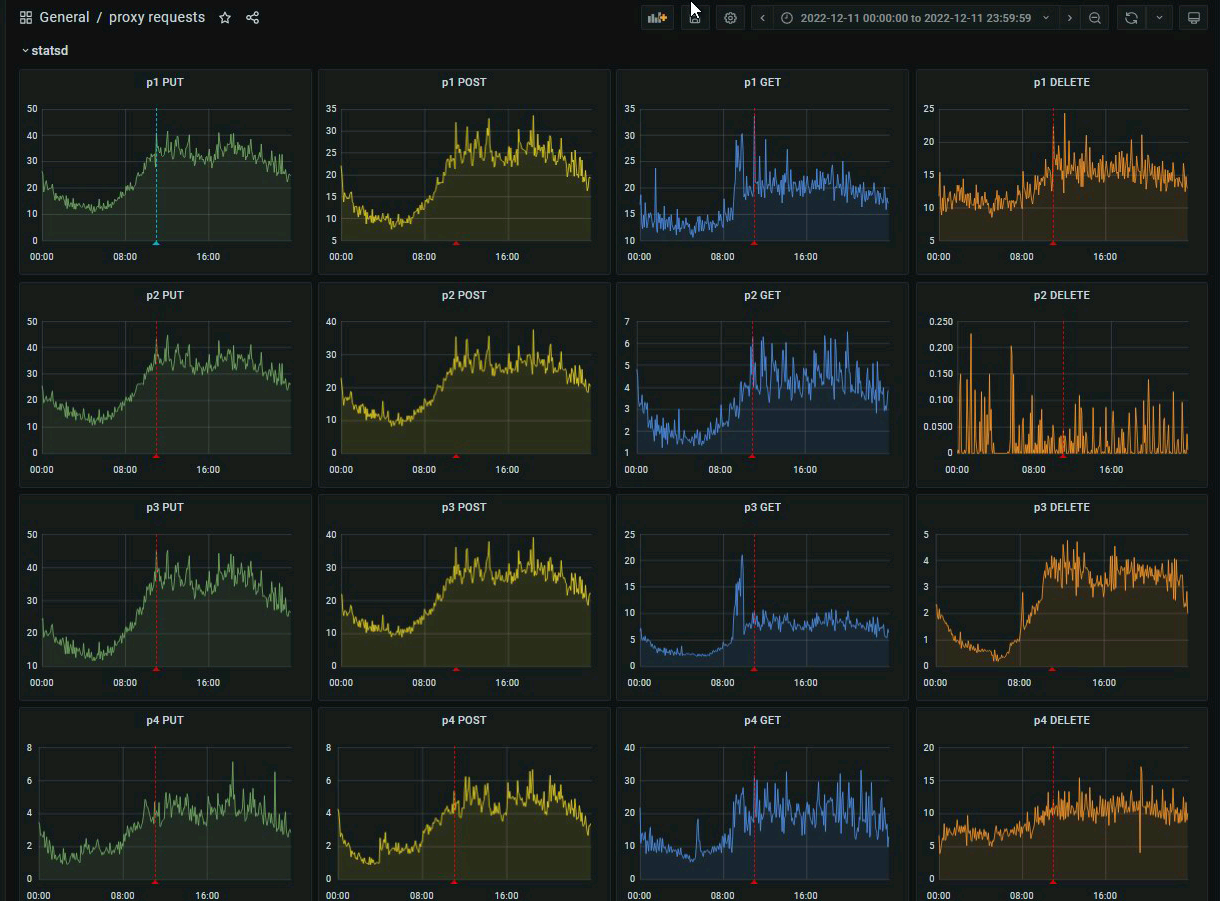Click proxy requests dashboard title
Viewport: 1220px width, 901px height.
[157, 18]
